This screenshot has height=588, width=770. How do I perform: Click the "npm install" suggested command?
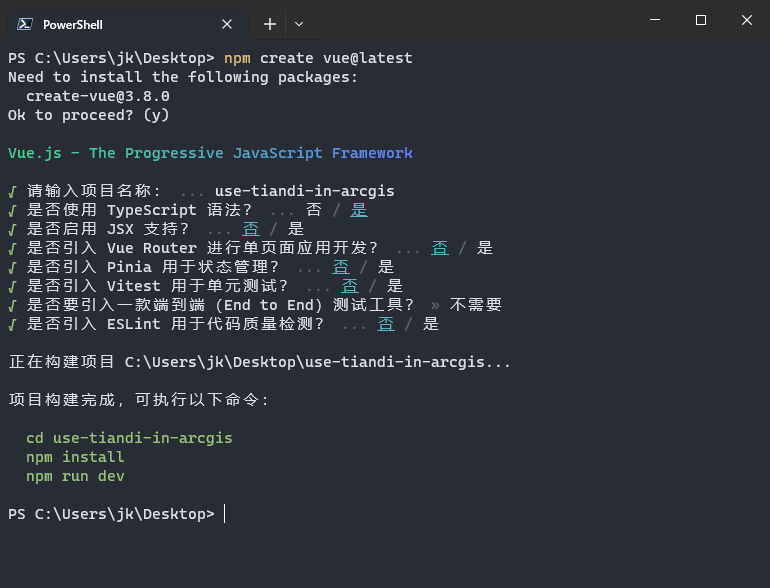point(75,457)
